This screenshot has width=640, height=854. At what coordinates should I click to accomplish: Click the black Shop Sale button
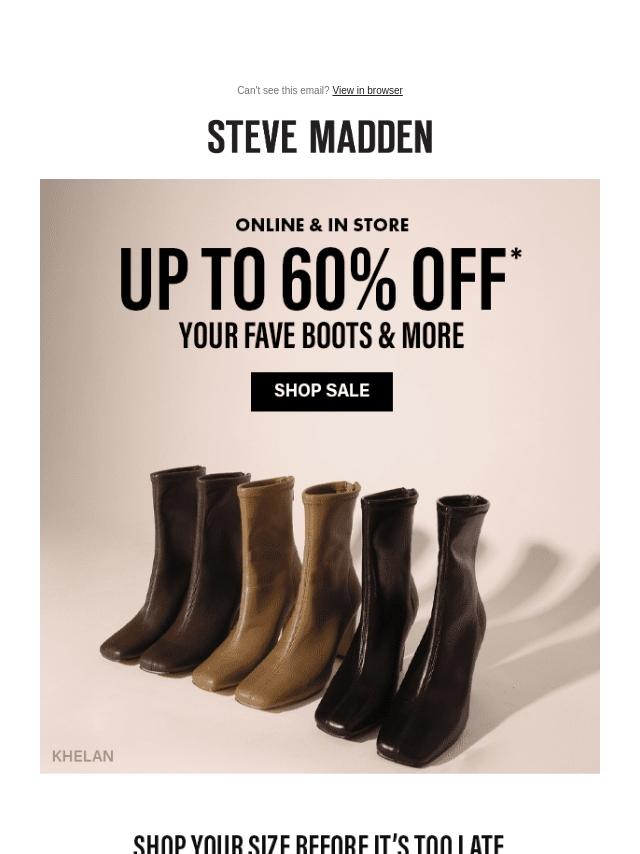(x=321, y=391)
